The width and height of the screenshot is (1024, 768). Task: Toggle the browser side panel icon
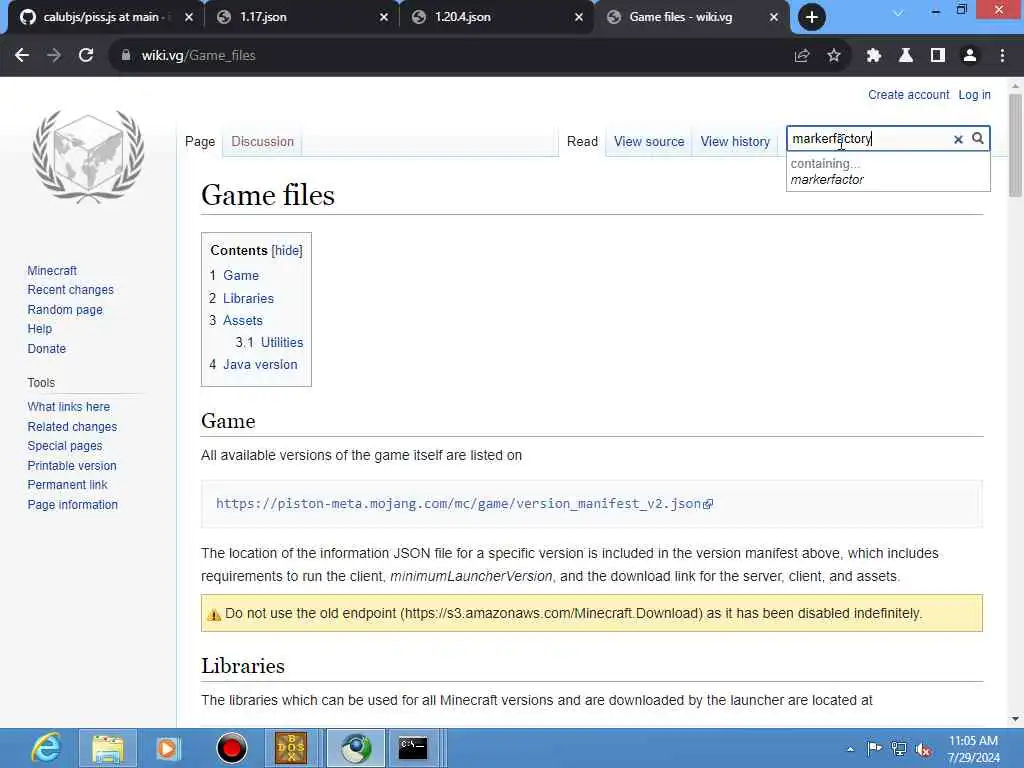[x=938, y=56]
